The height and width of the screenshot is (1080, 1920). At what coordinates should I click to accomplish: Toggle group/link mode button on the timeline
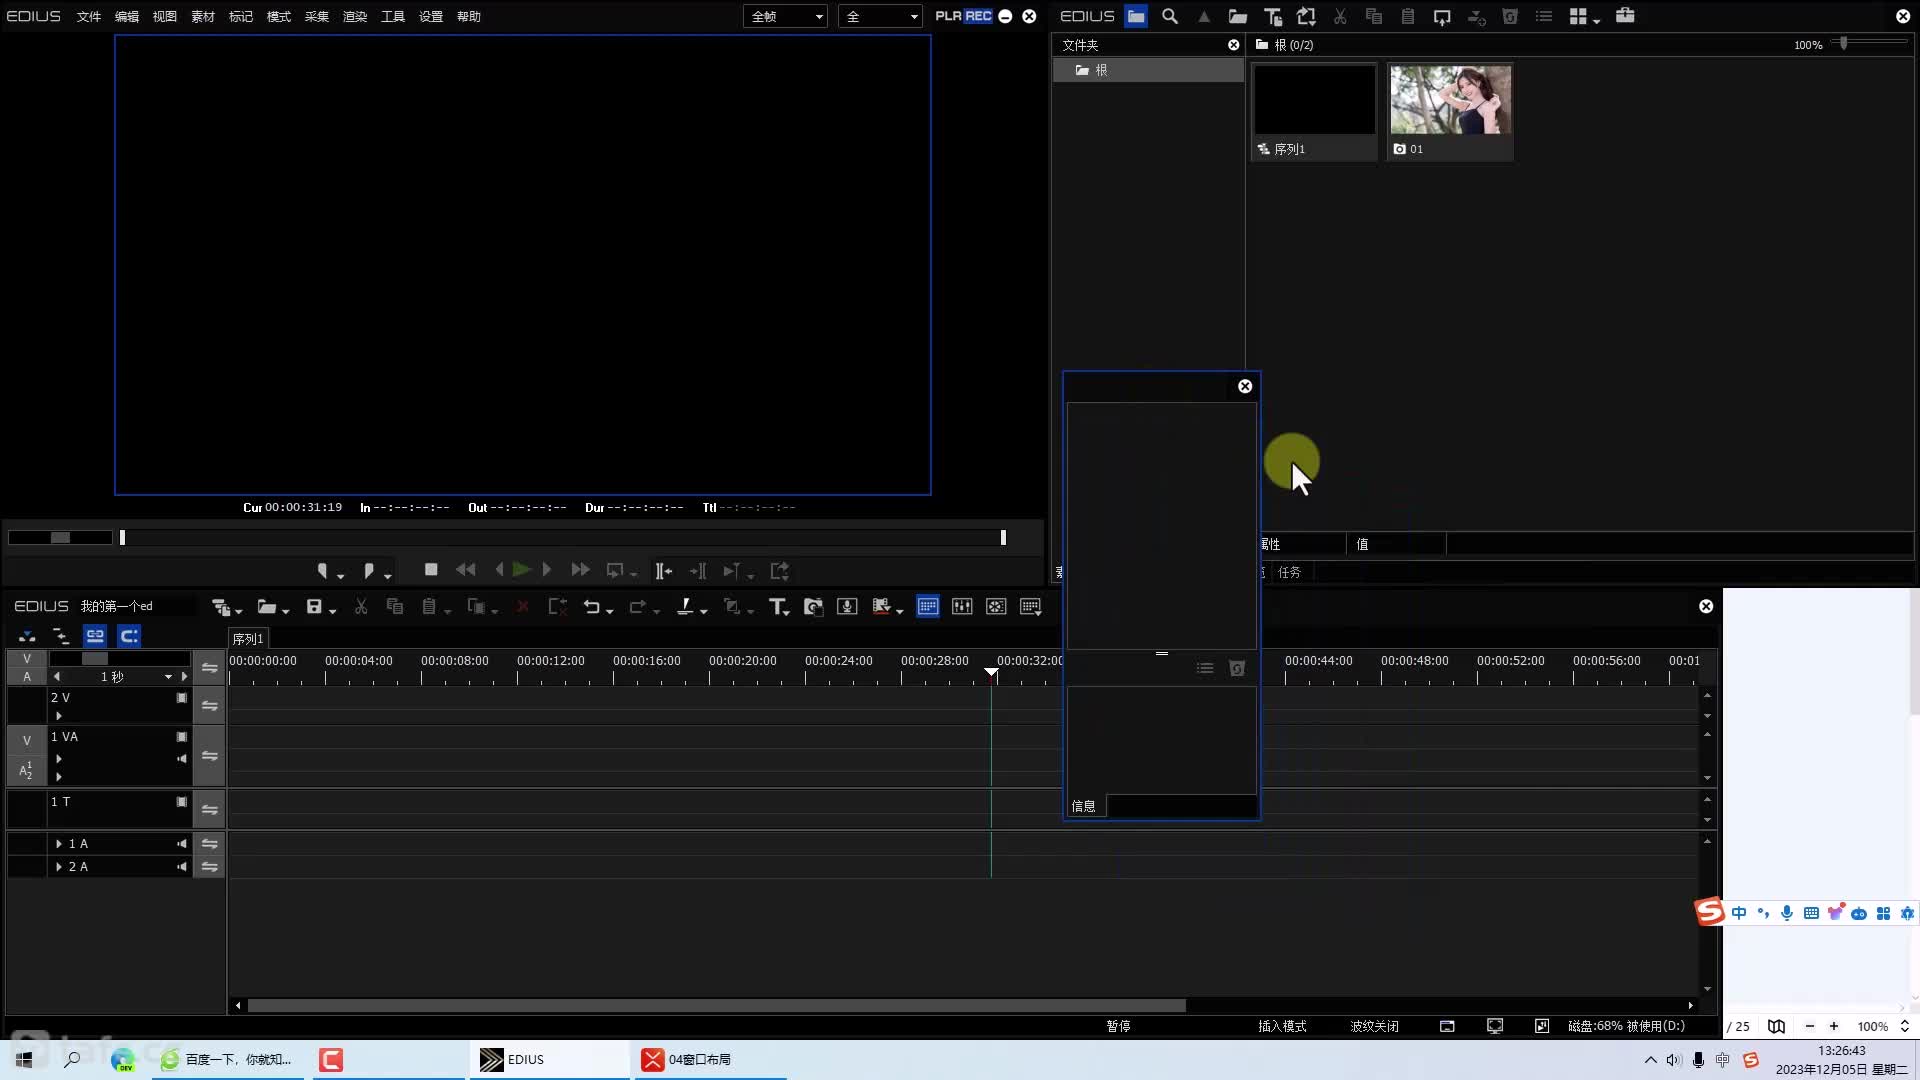click(95, 636)
